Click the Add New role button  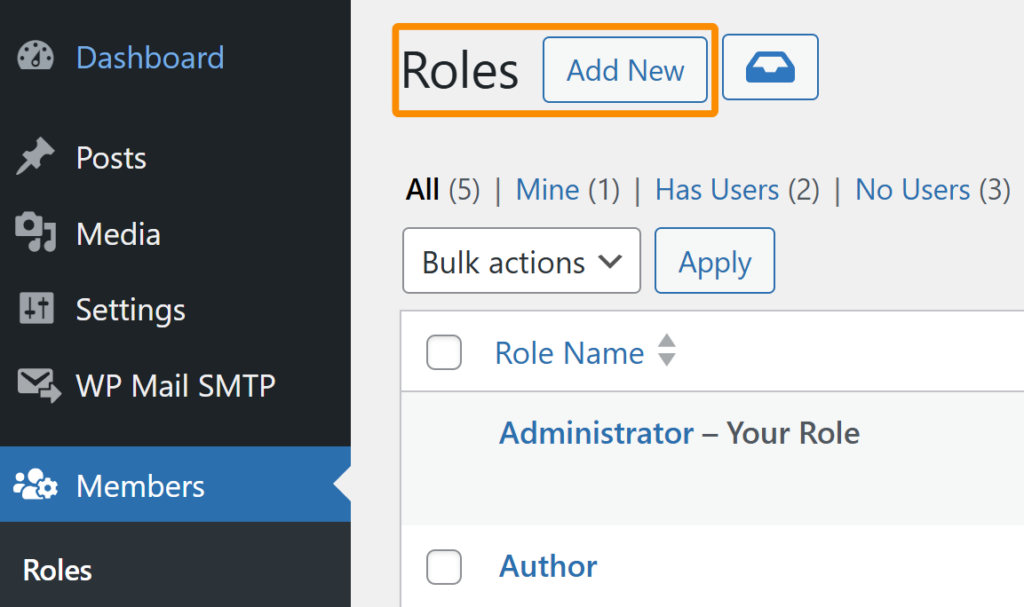(625, 70)
